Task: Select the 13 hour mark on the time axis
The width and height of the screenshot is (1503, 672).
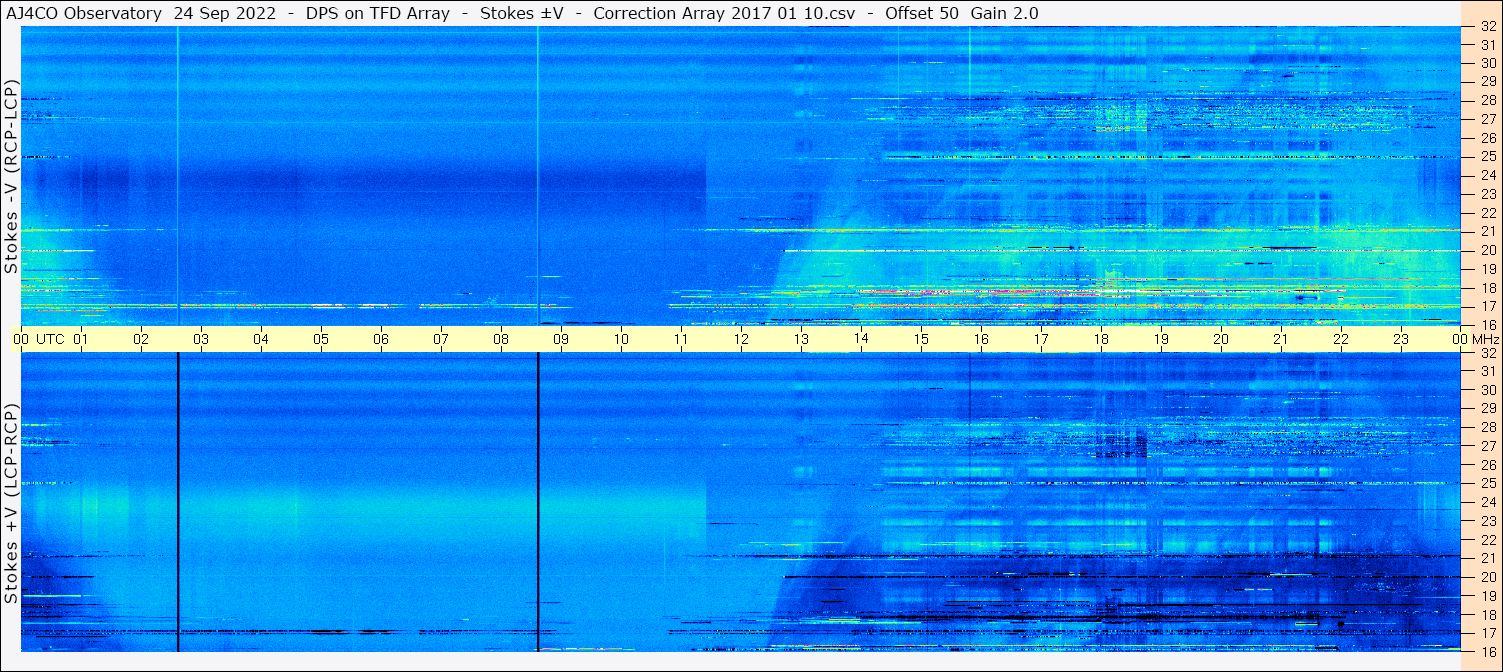Action: pyautogui.click(x=801, y=339)
